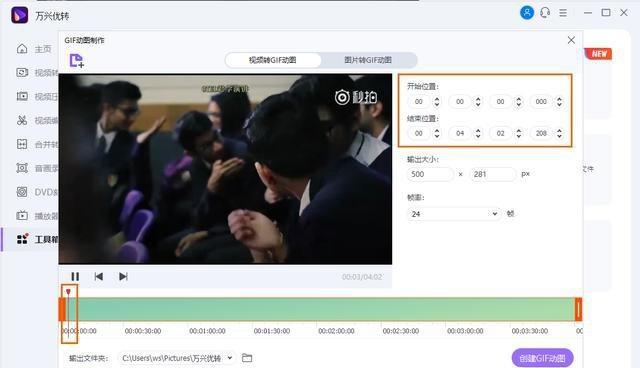The width and height of the screenshot is (640, 368).
Task: Click the 万兴优转 app logo
Action: pyautogui.click(x=19, y=15)
